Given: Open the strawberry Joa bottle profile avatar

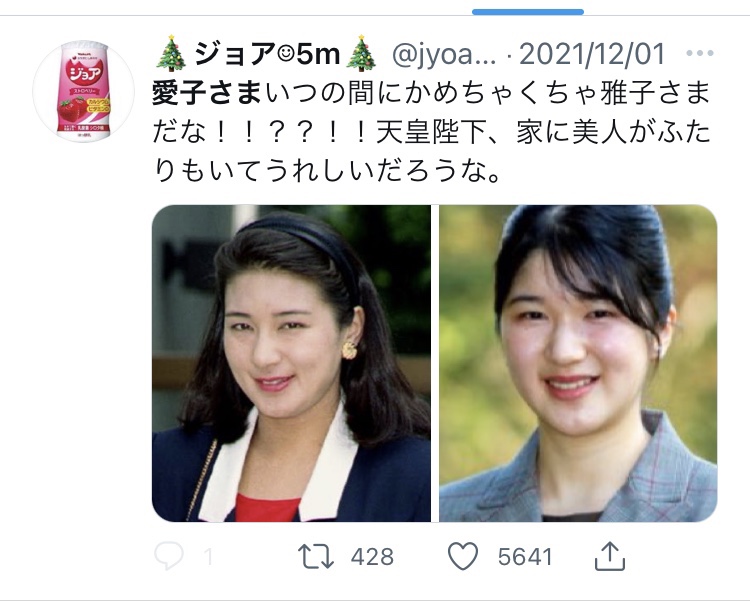Looking at the screenshot, I should click(84, 91).
